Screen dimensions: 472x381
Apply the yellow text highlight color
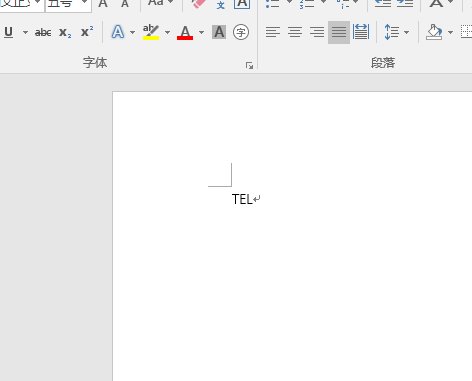151,32
